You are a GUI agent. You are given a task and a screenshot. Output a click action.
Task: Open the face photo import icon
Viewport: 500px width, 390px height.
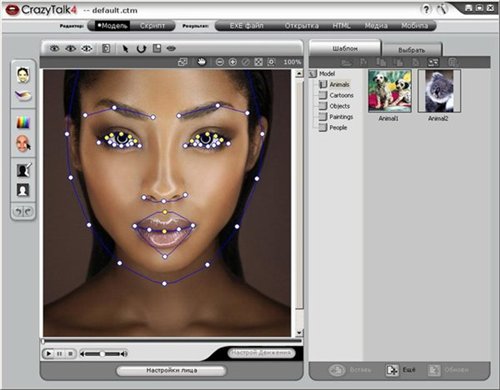pyautogui.click(x=23, y=75)
